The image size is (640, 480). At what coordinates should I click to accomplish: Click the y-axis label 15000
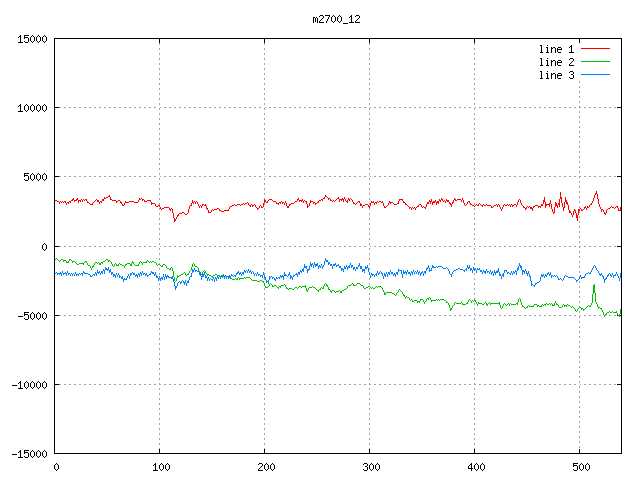click(x=32, y=39)
